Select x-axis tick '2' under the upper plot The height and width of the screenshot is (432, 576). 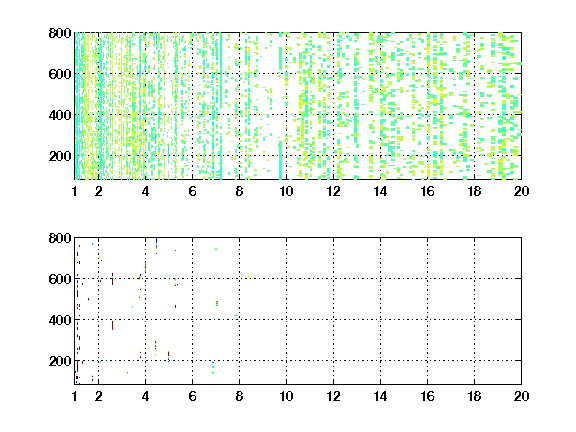[x=98, y=191]
